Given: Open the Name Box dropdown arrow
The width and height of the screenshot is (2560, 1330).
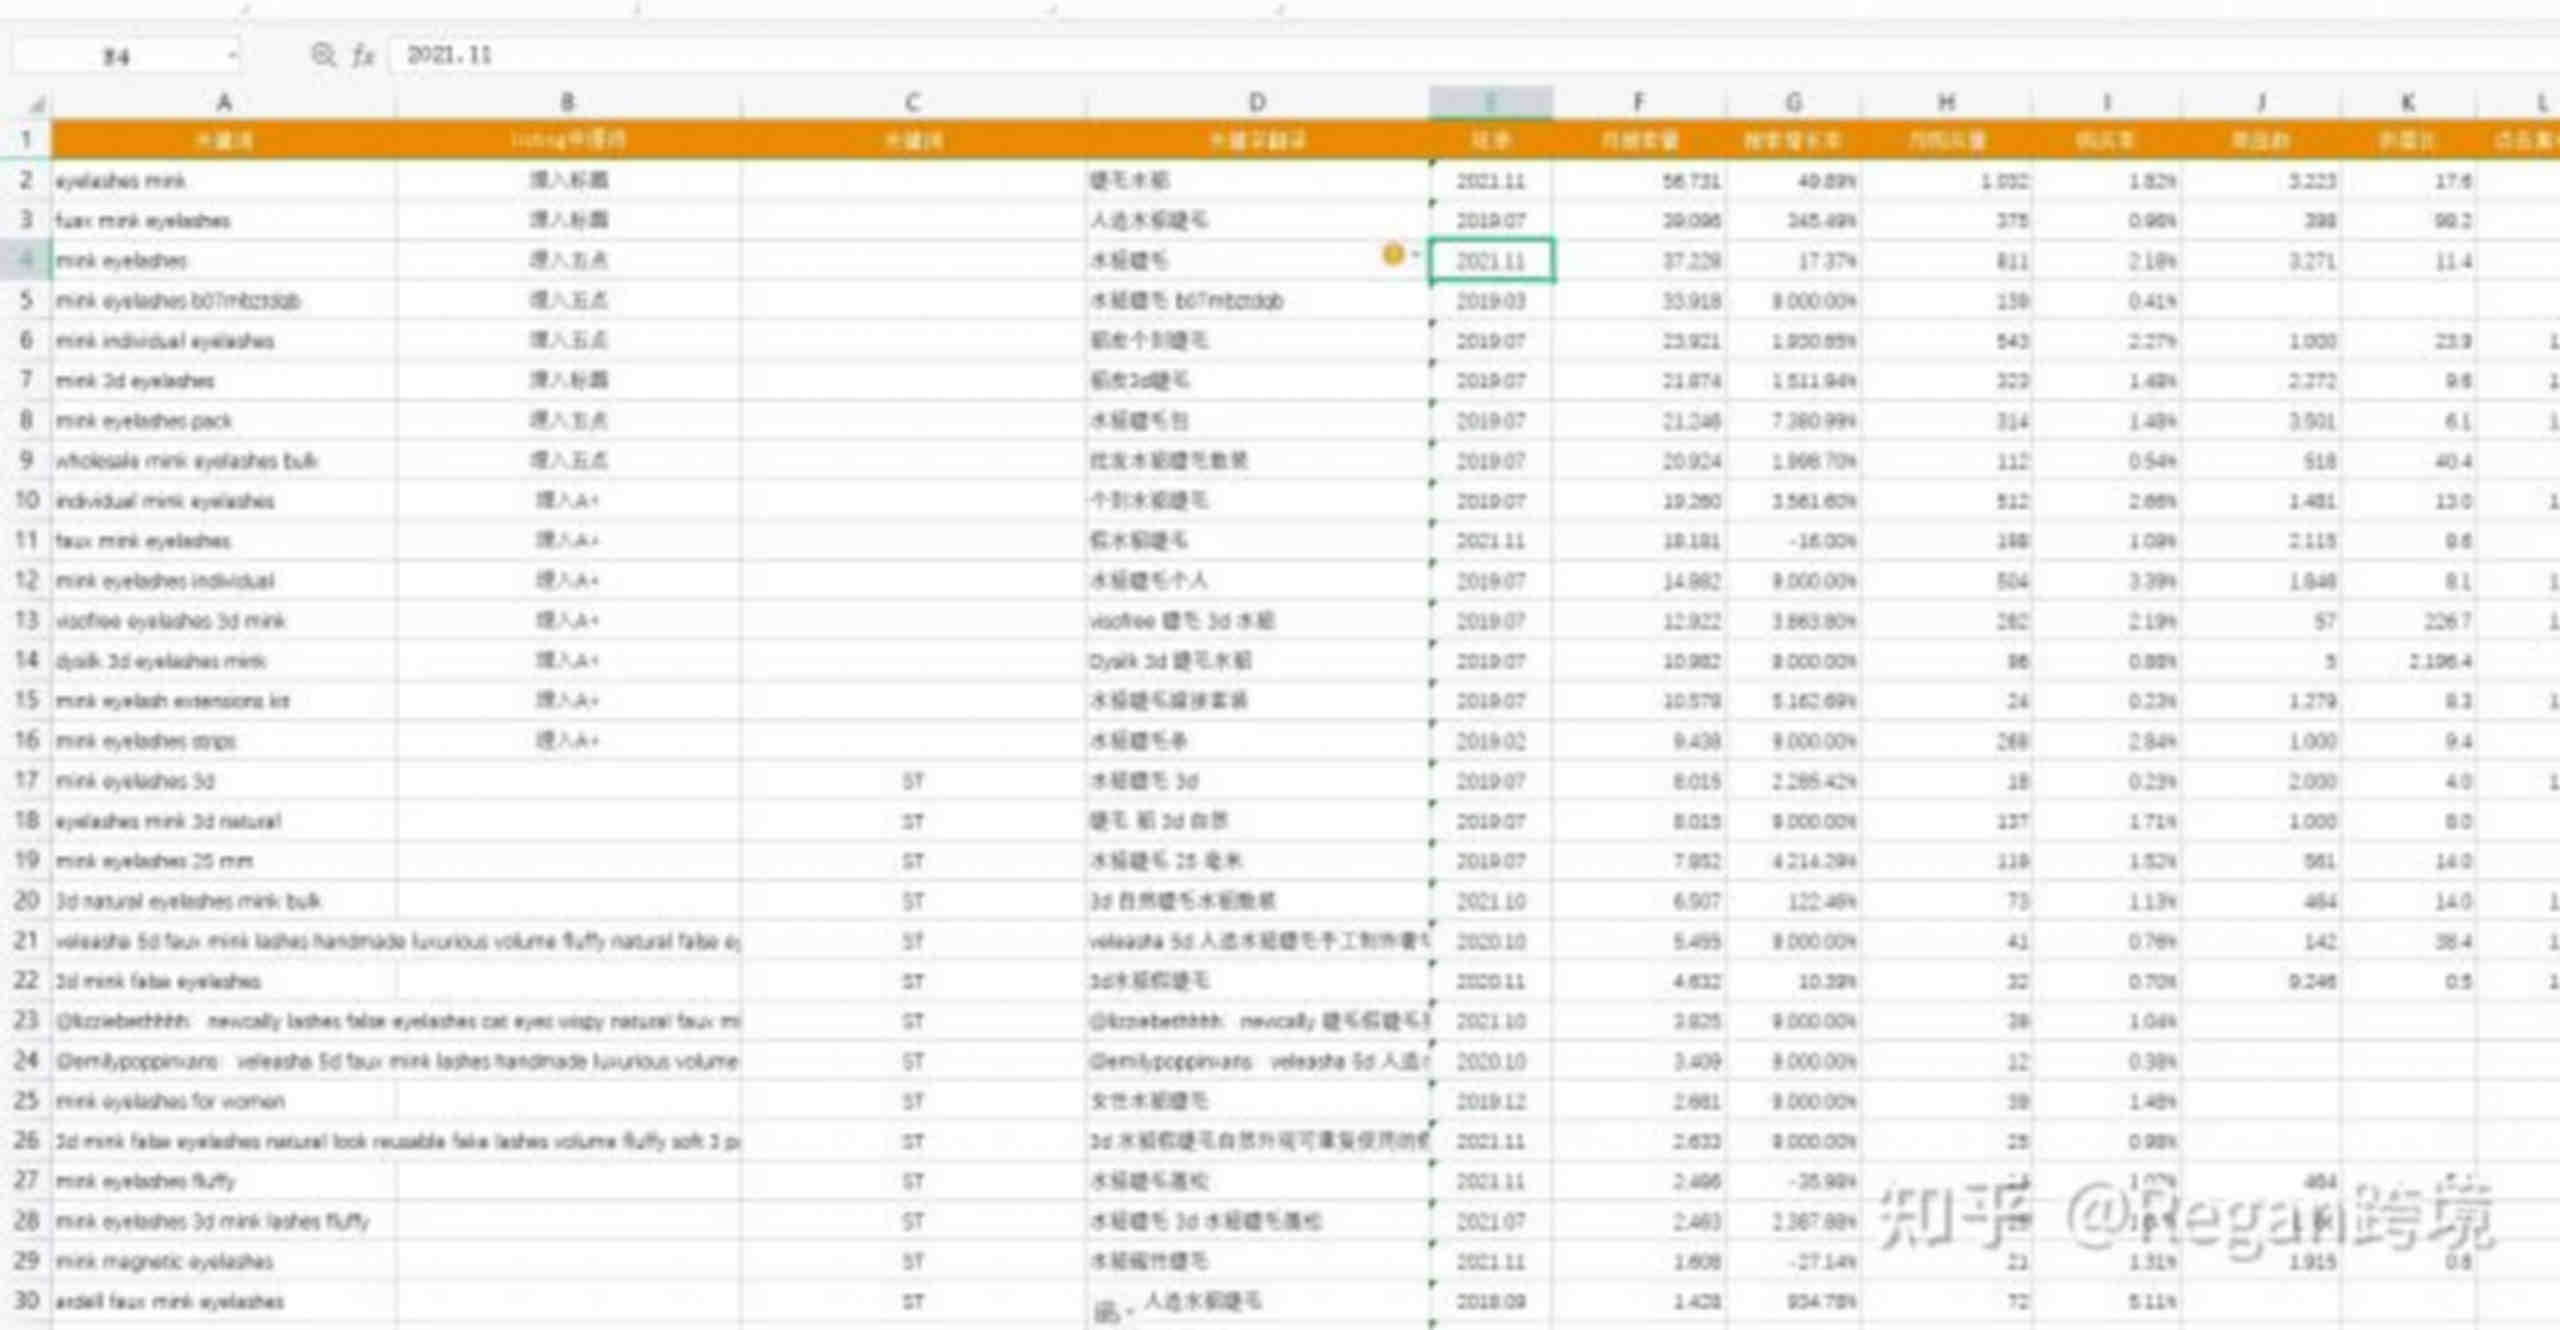Looking at the screenshot, I should 232,55.
